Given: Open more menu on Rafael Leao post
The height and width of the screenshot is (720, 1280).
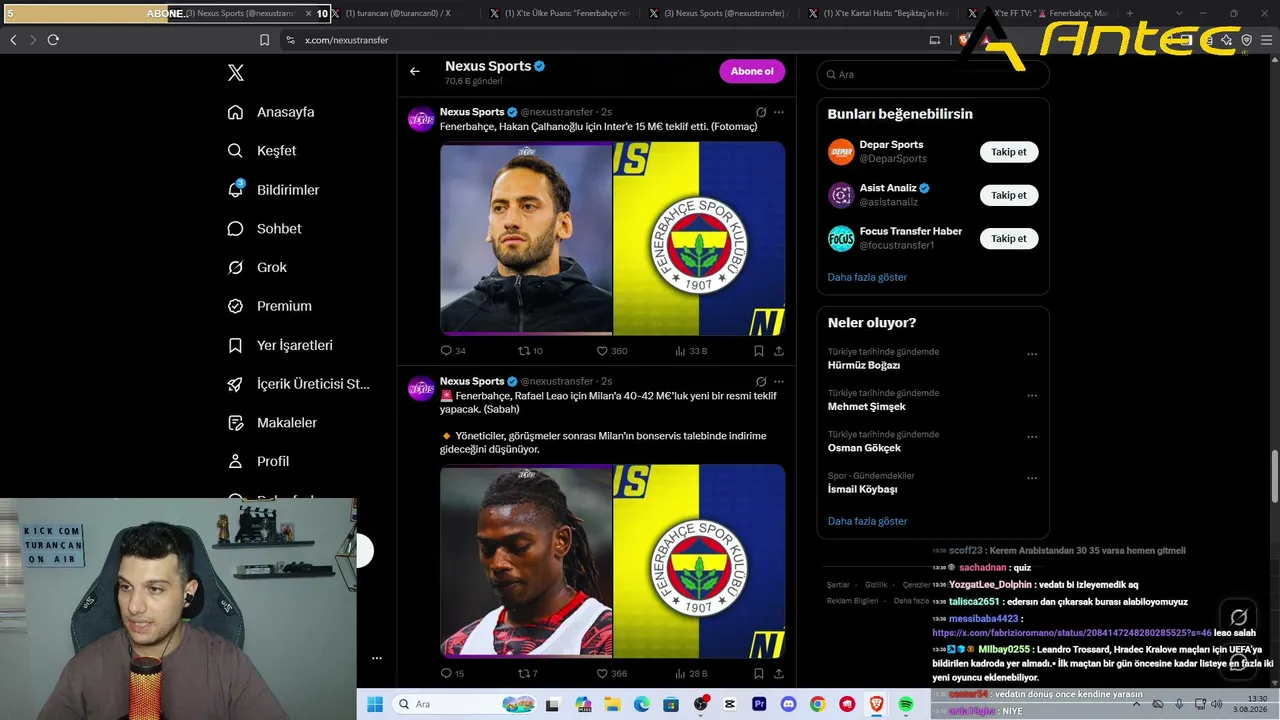Looking at the screenshot, I should (779, 382).
